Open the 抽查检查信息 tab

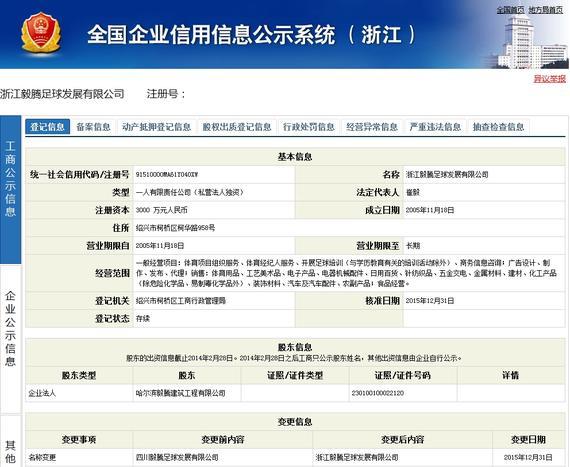[498, 127]
